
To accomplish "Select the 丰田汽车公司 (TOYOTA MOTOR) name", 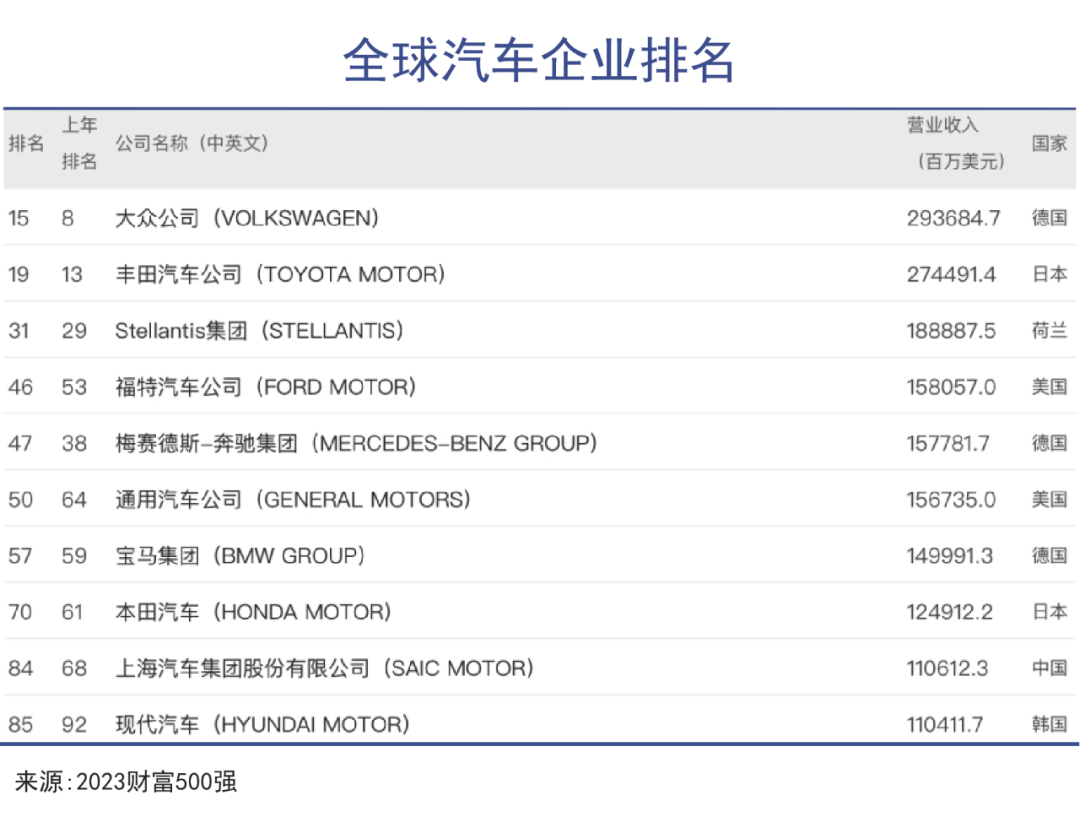I will click(280, 274).
